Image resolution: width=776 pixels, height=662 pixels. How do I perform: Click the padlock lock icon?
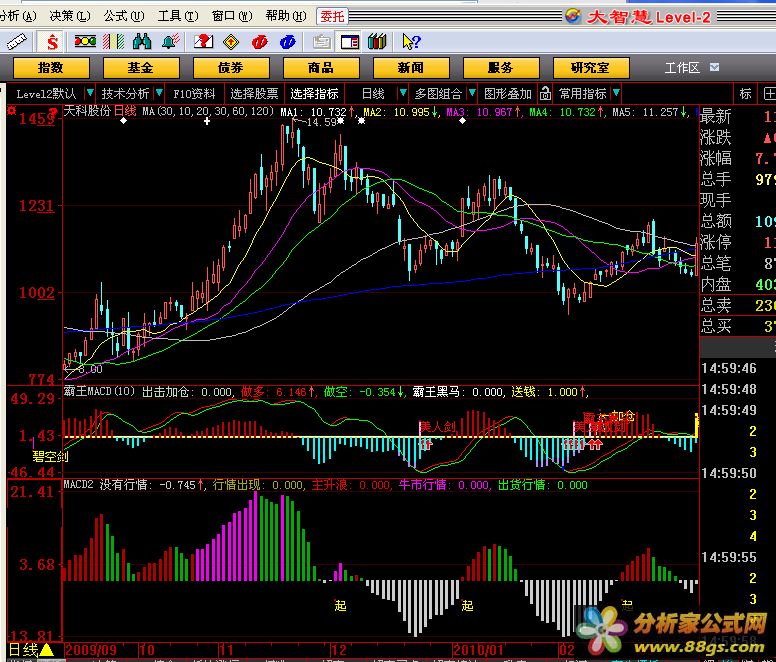pyautogui.click(x=545, y=93)
